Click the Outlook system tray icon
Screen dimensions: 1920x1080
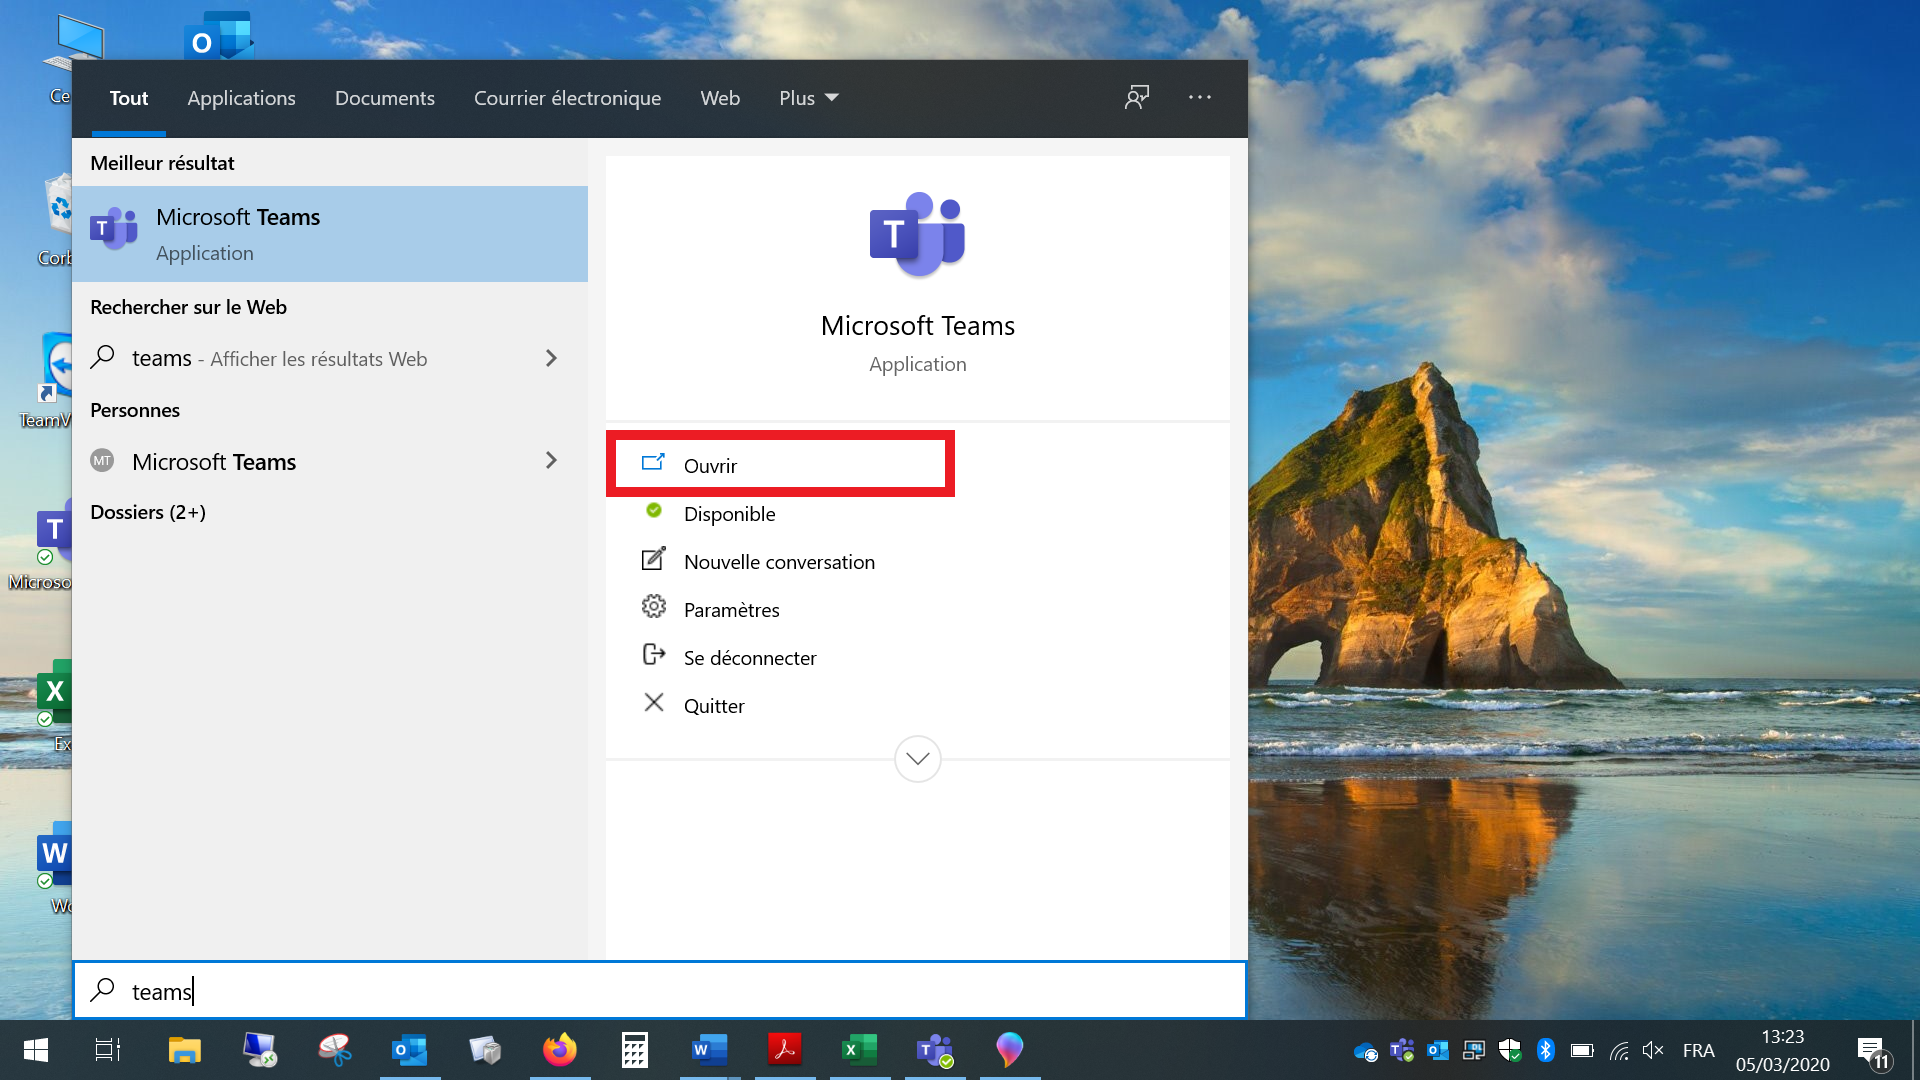[x=1438, y=1051]
